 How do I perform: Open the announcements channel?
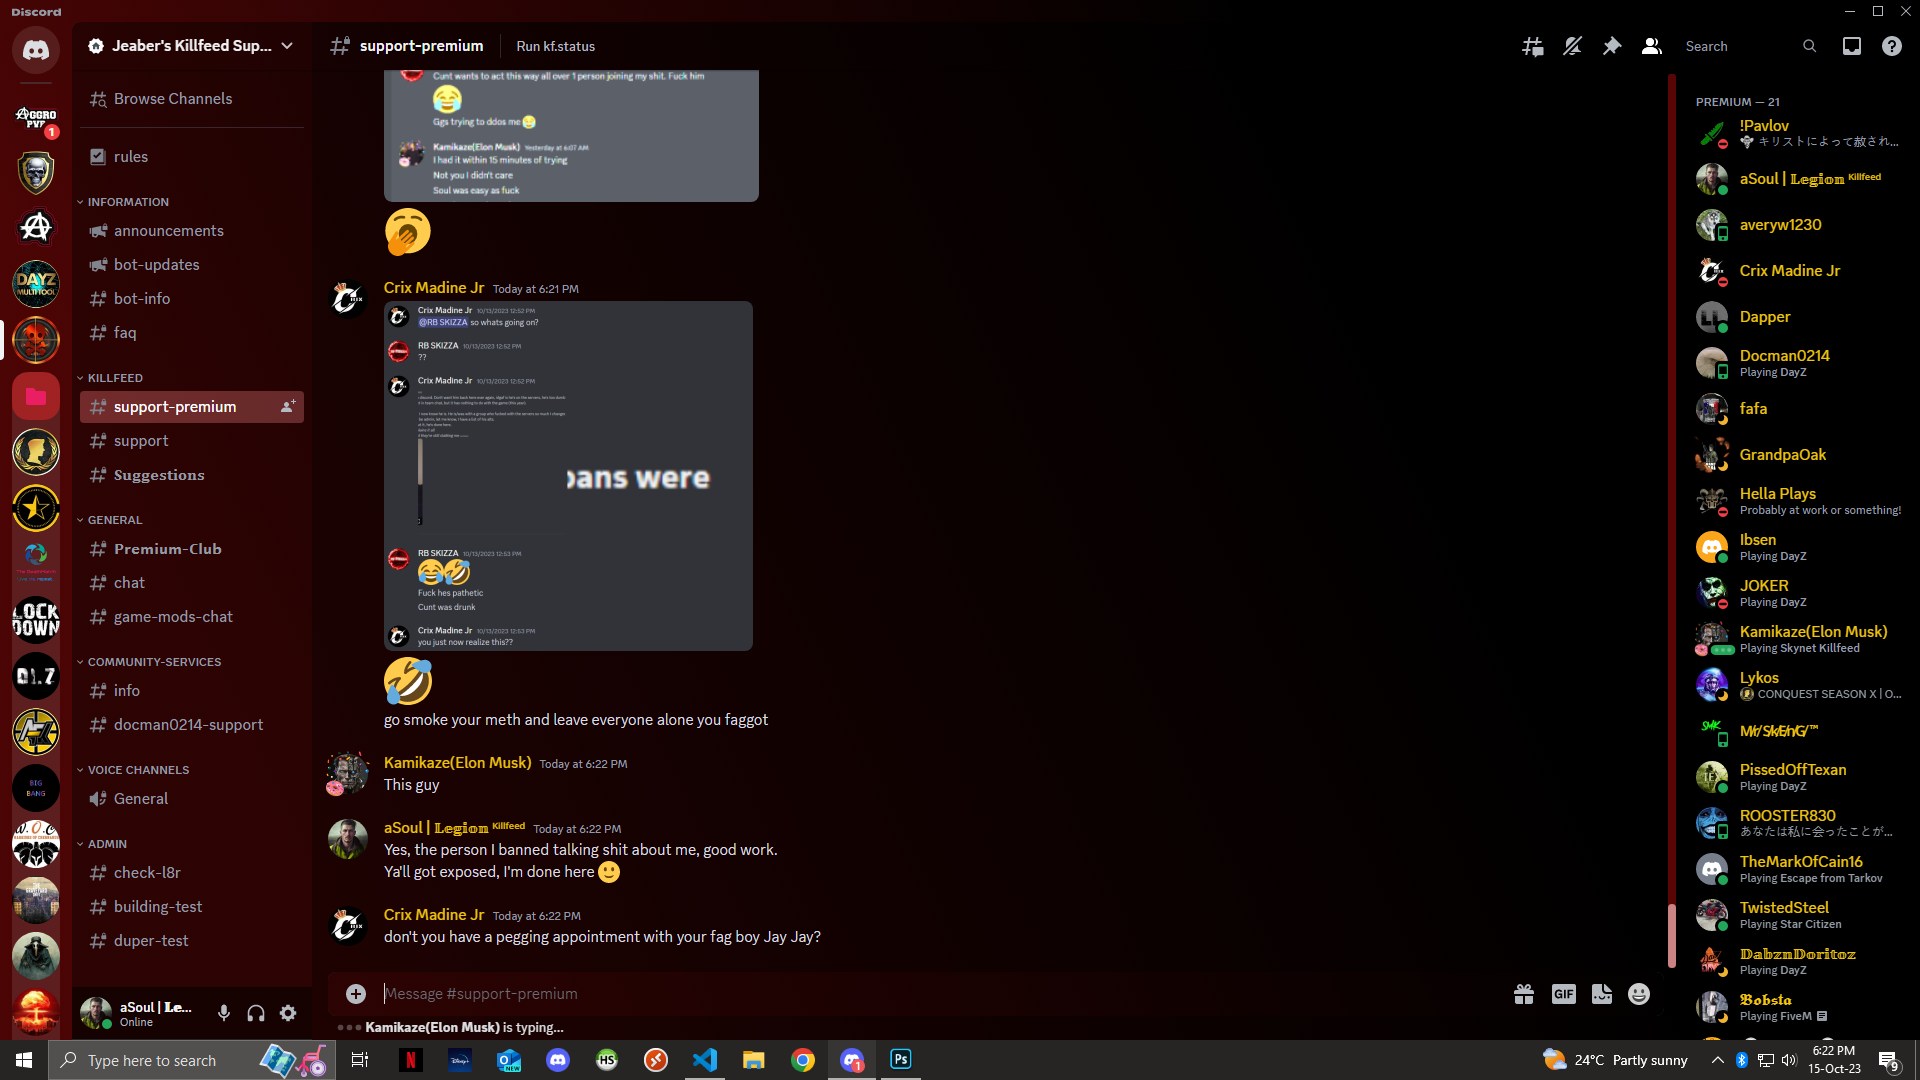point(192,231)
